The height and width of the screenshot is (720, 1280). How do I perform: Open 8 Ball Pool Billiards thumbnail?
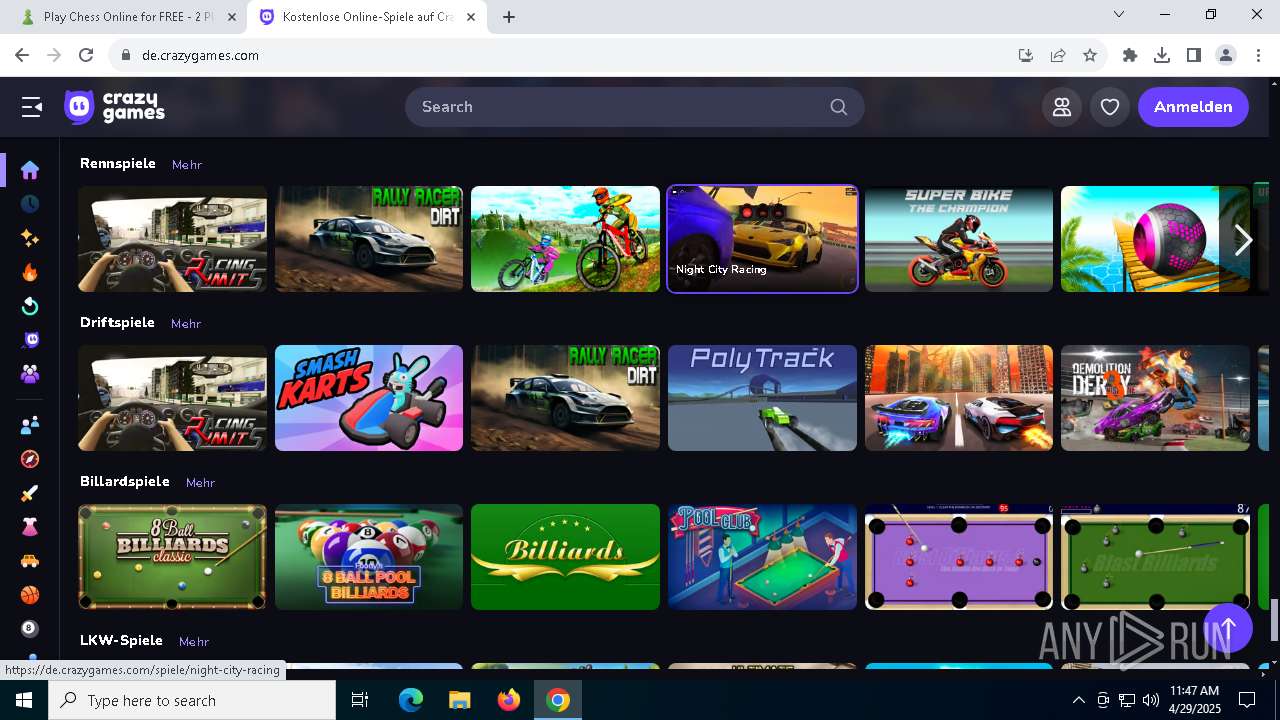[x=369, y=557]
